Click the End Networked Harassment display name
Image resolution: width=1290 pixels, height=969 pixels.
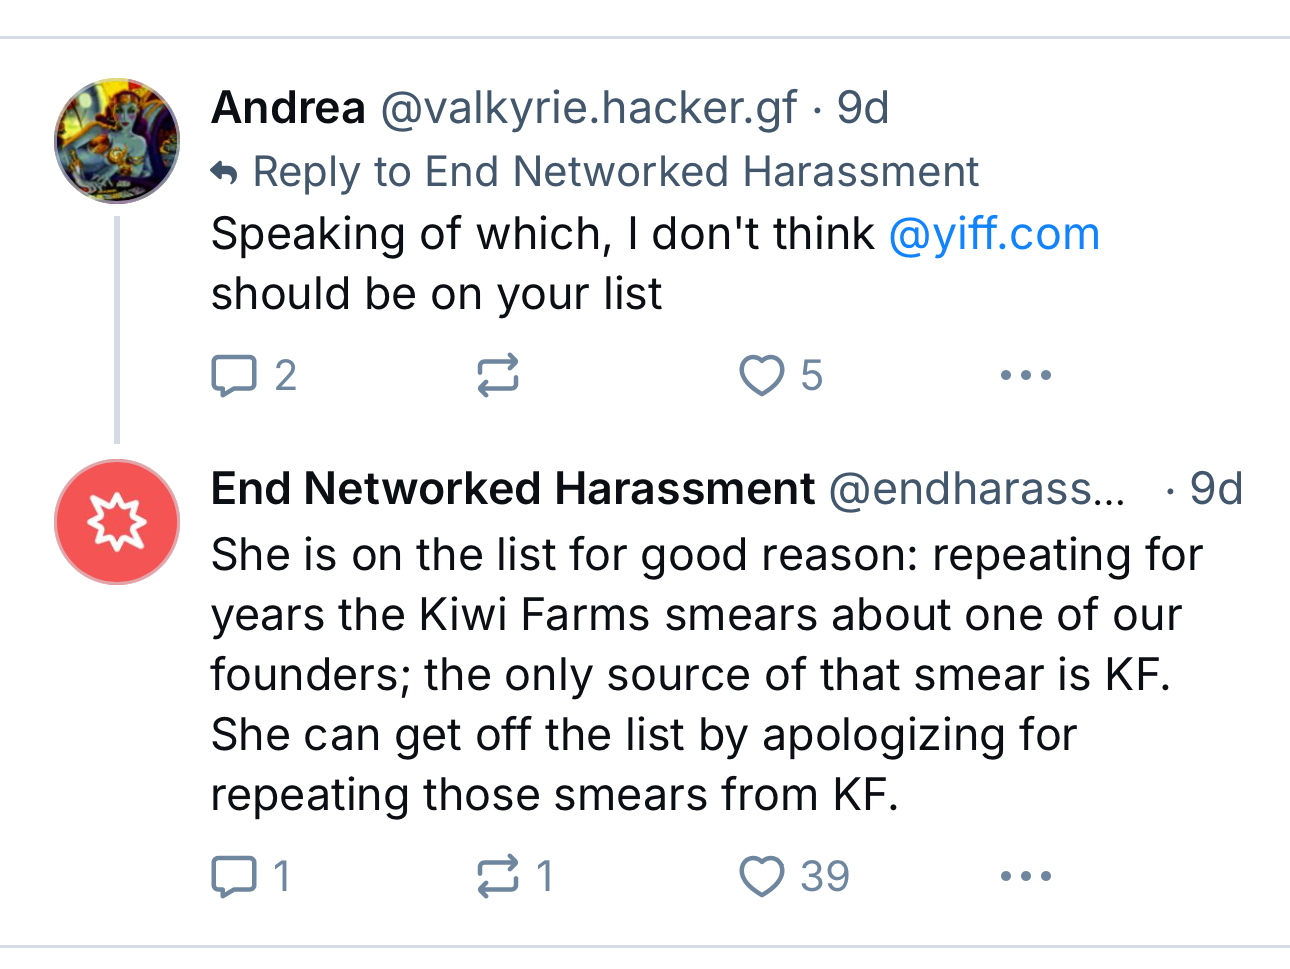coord(512,489)
